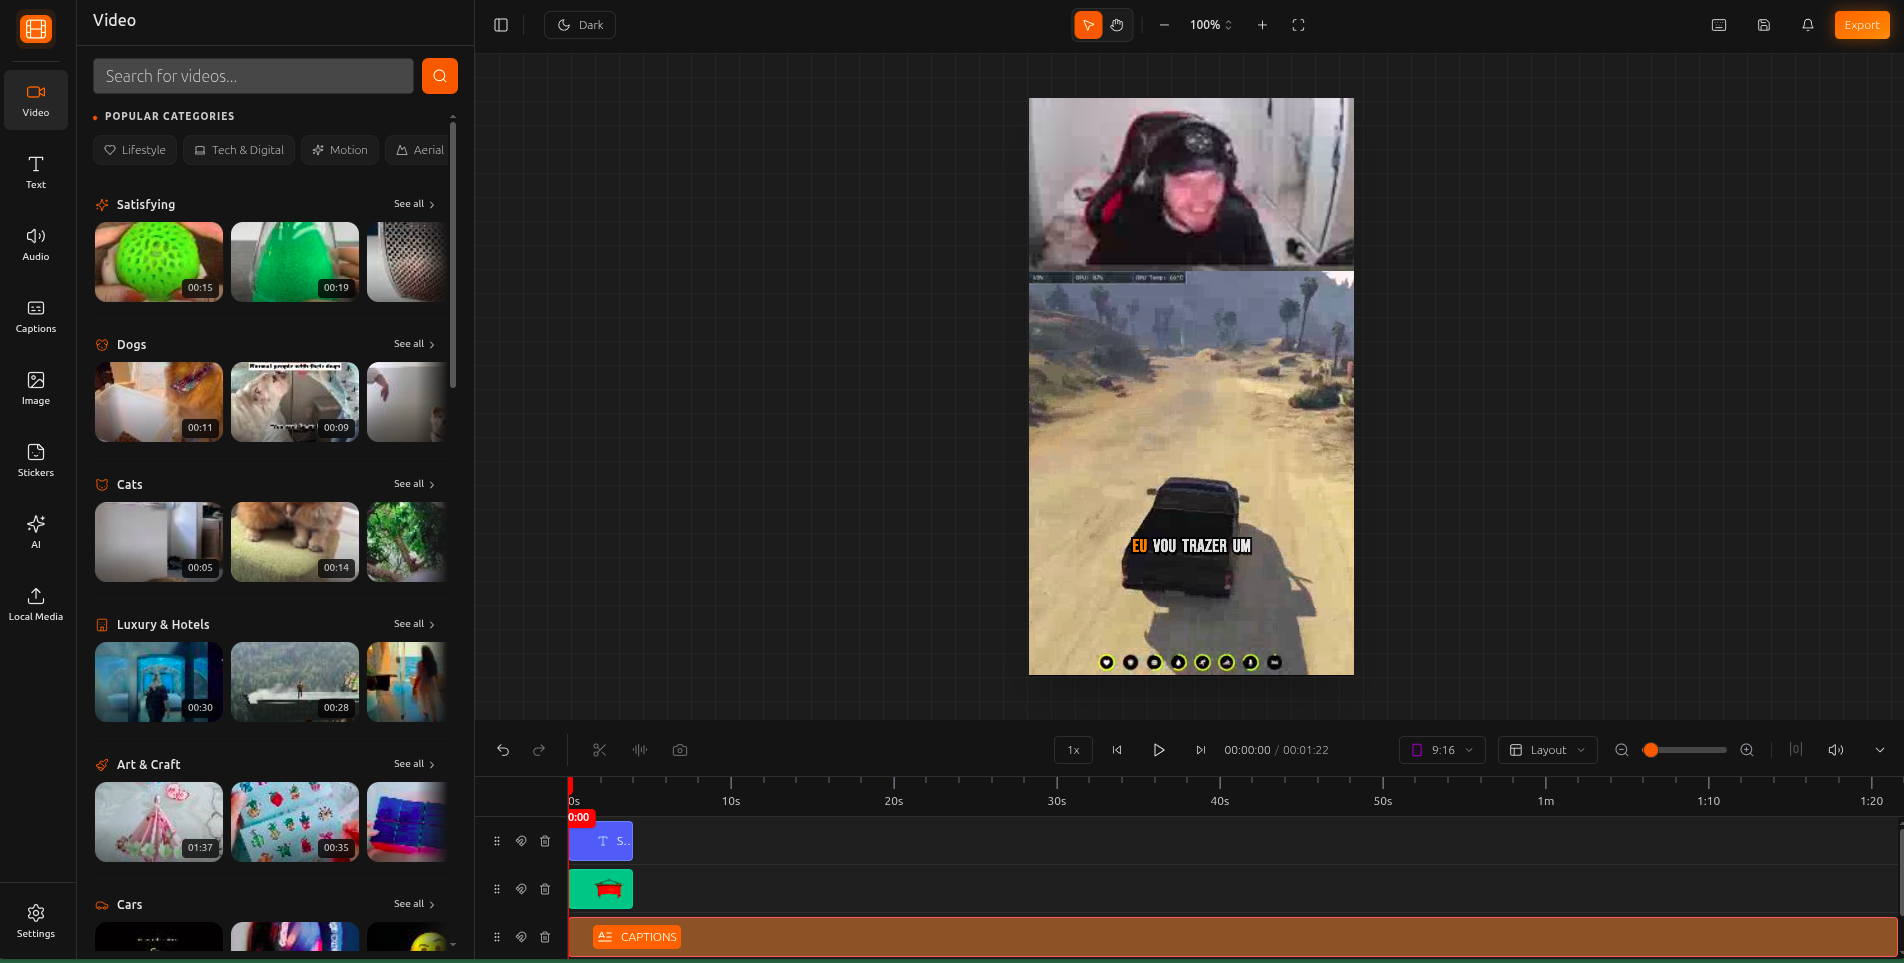Take a snapshot with the camera tool
The width and height of the screenshot is (1904, 963).
[680, 750]
